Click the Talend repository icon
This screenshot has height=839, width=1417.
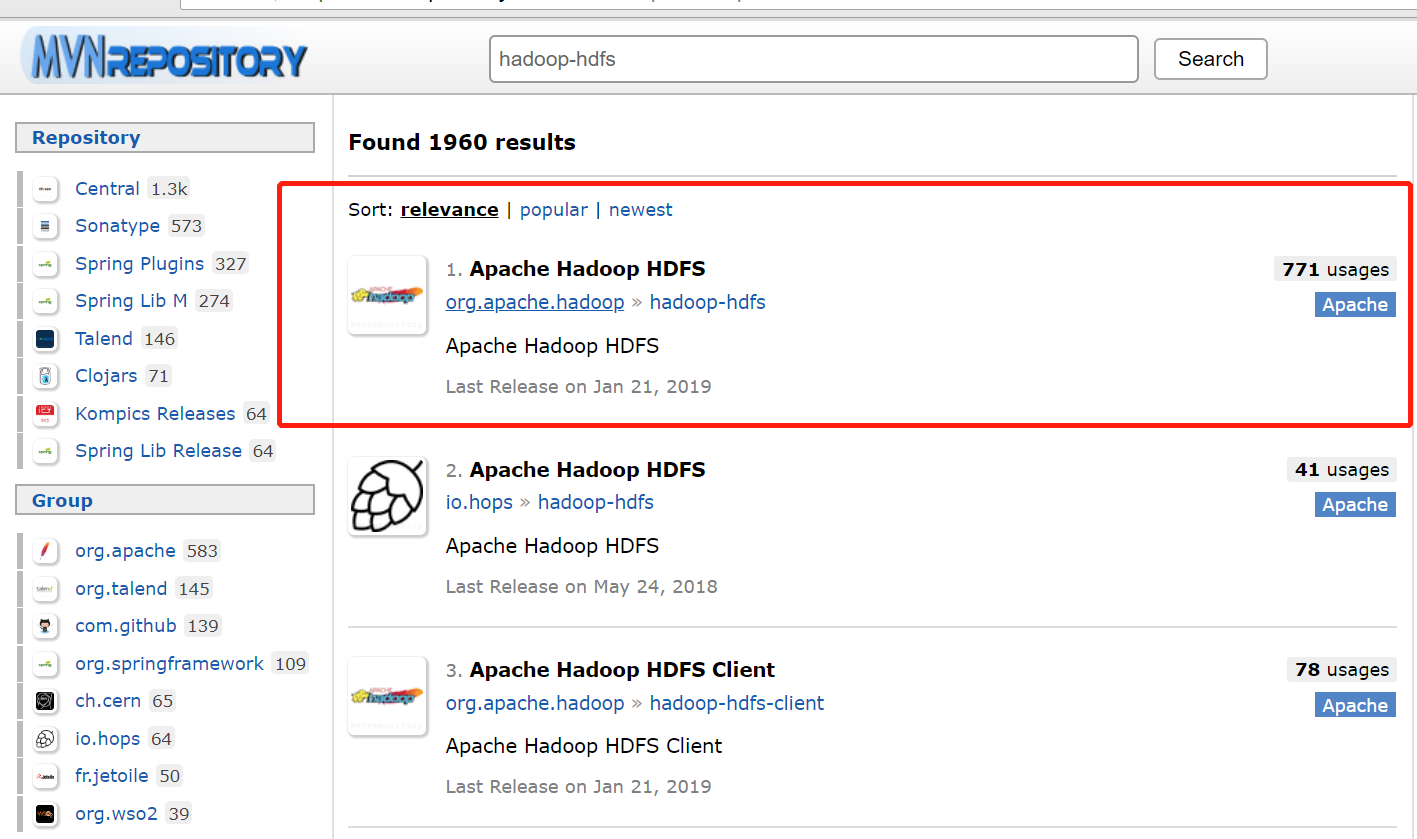tap(45, 338)
